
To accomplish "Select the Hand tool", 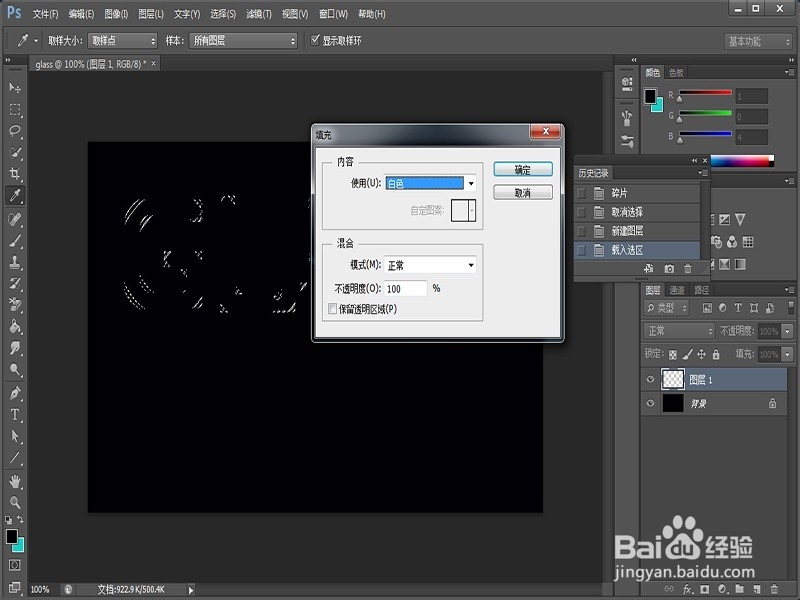I will pos(15,481).
